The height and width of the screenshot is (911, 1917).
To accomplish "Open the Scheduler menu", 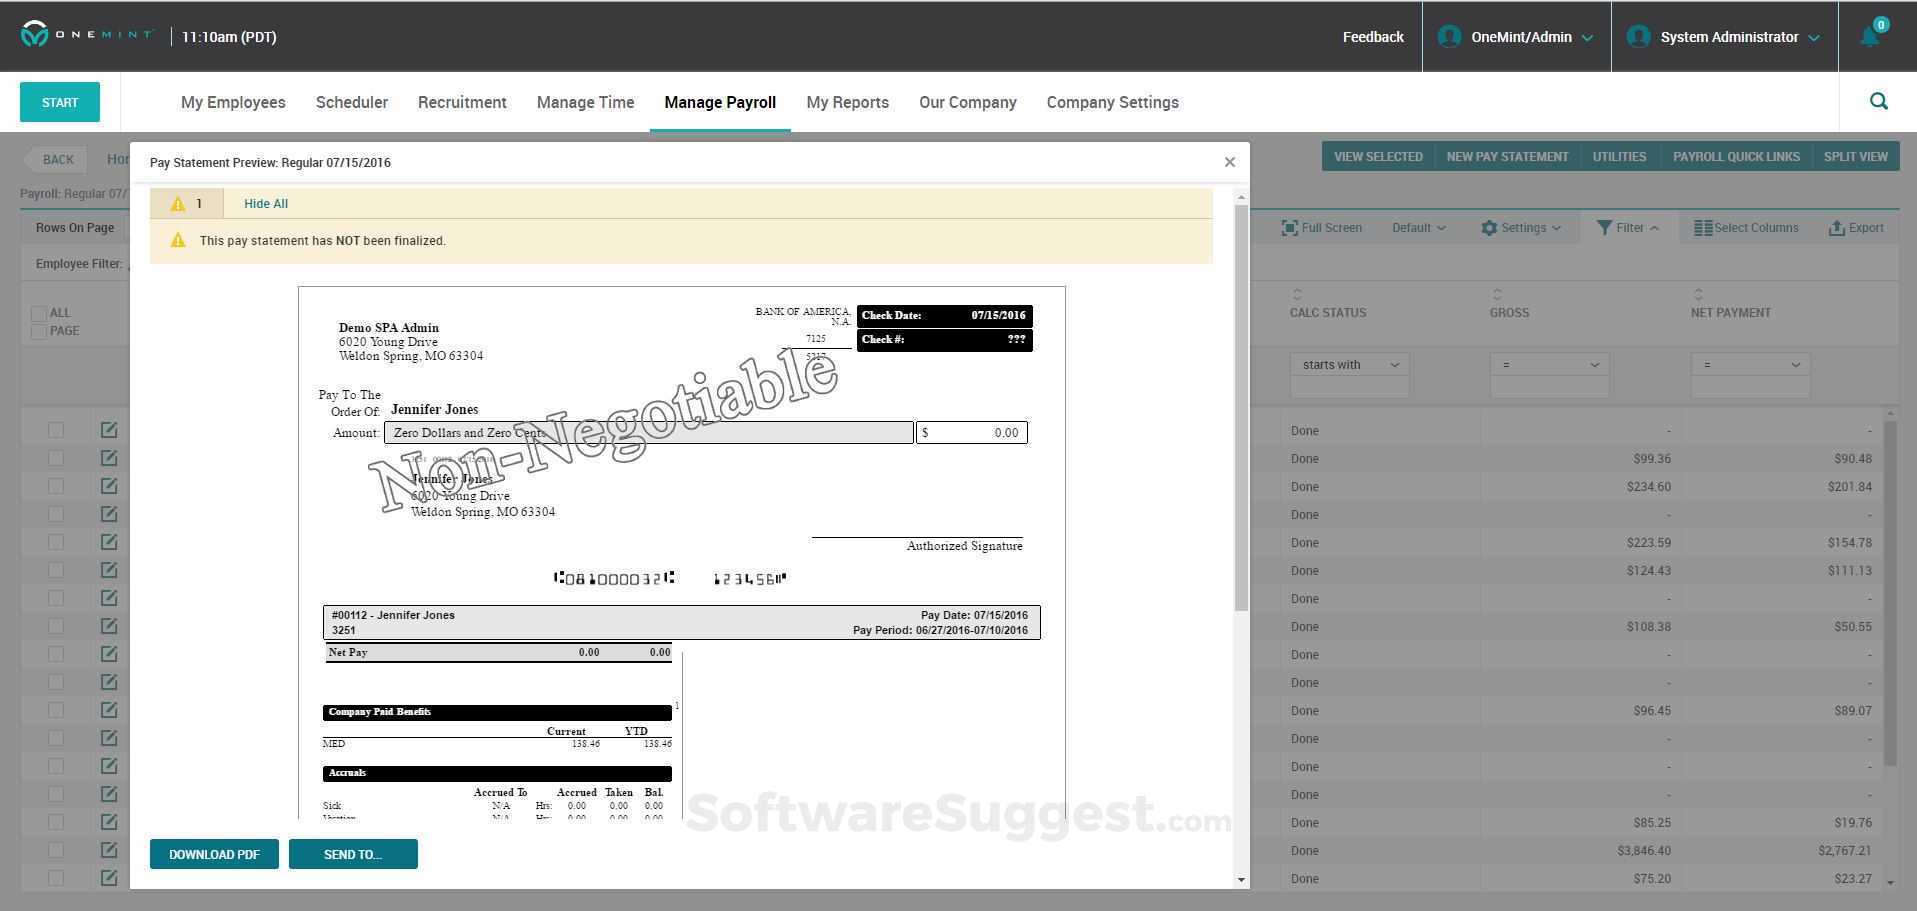I will (352, 102).
